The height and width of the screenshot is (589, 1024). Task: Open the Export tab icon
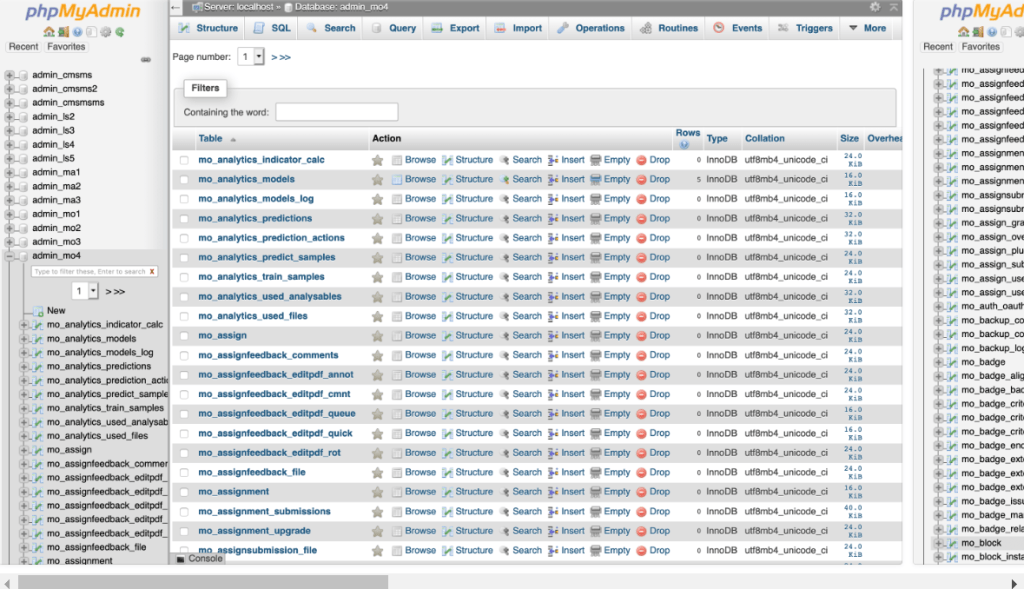[436, 27]
